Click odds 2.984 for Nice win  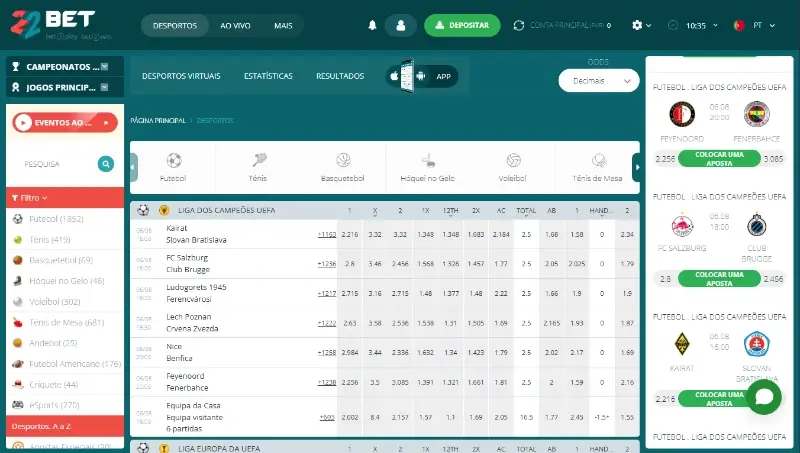coord(349,353)
